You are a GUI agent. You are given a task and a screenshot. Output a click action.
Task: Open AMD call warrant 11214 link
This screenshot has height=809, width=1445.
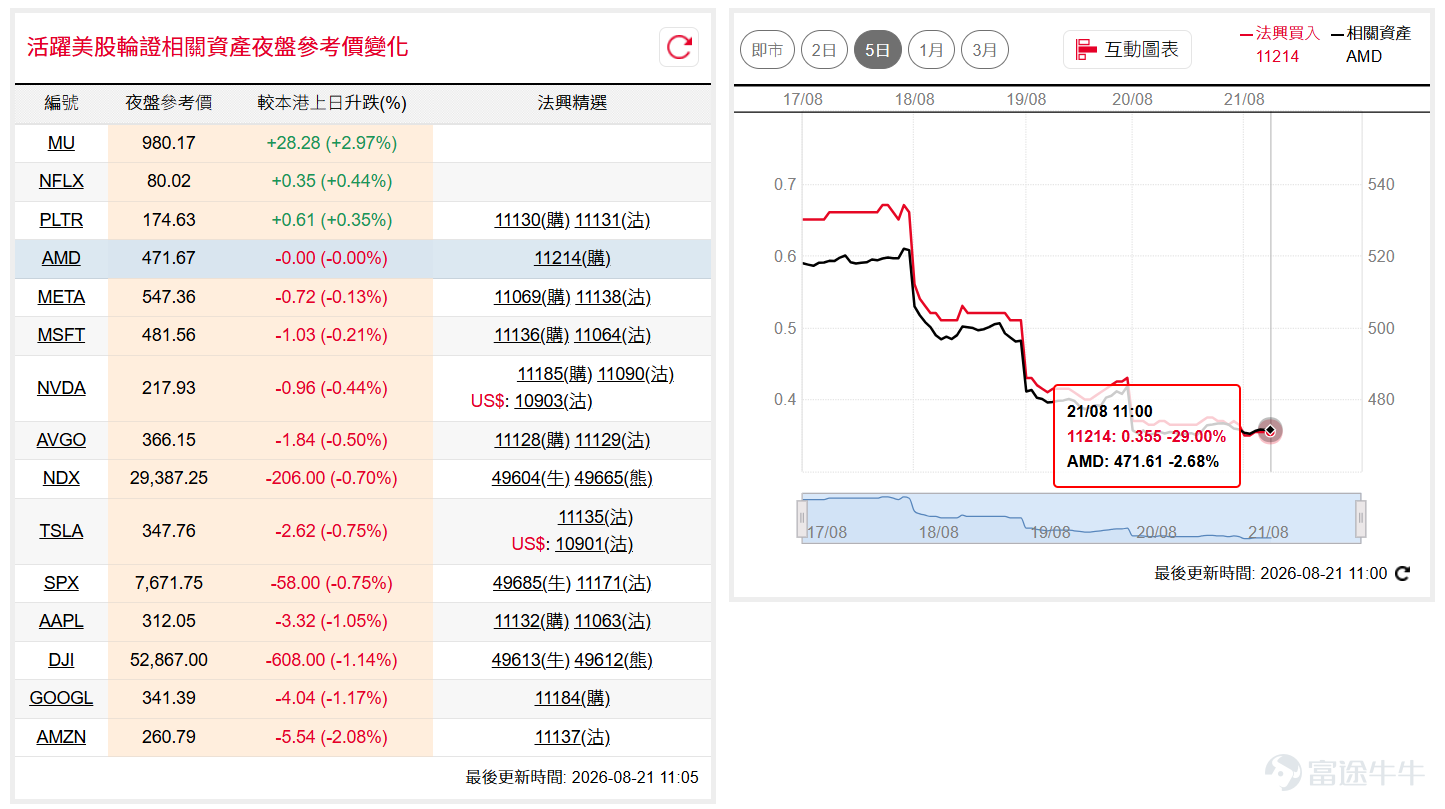[572, 258]
